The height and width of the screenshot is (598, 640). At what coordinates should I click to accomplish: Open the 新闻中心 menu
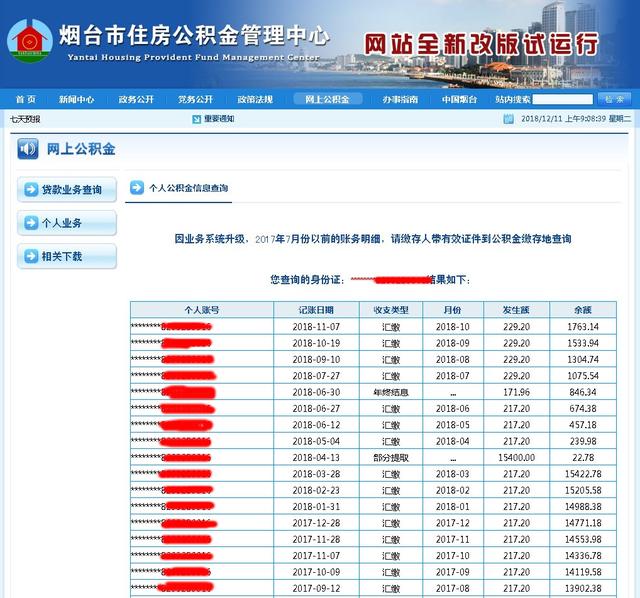[76, 99]
